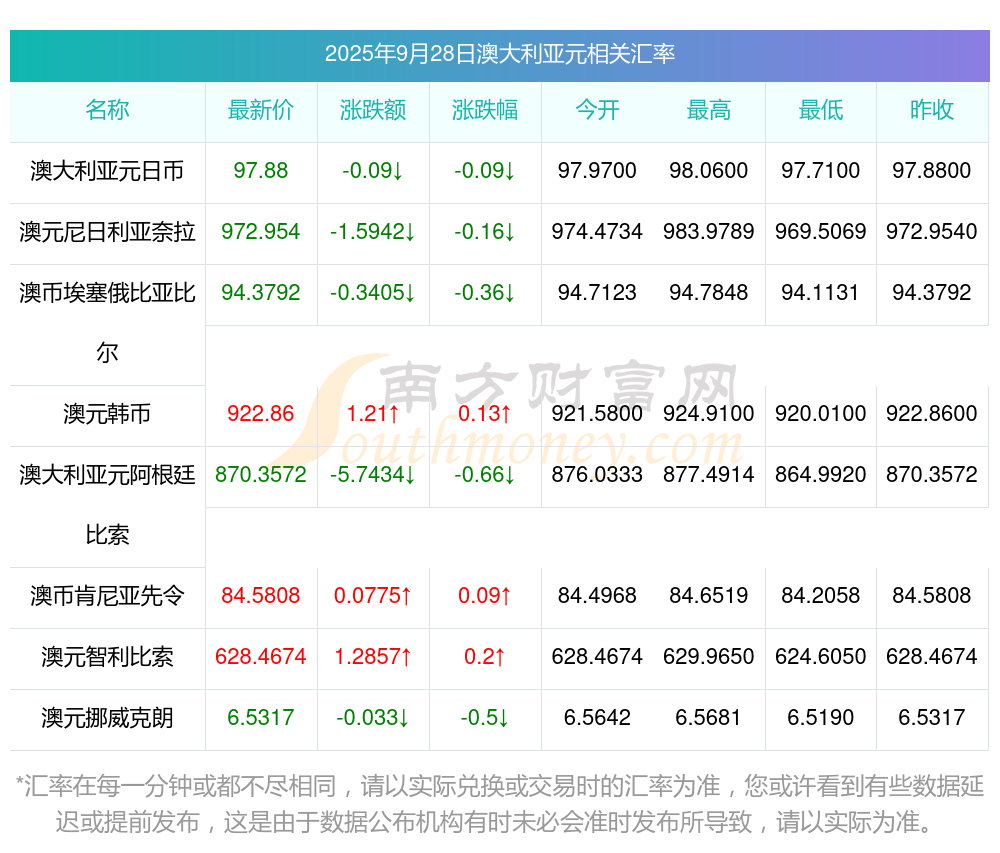Select change percent '-0.36↓'
The image size is (1000, 853).
pyautogui.click(x=485, y=293)
